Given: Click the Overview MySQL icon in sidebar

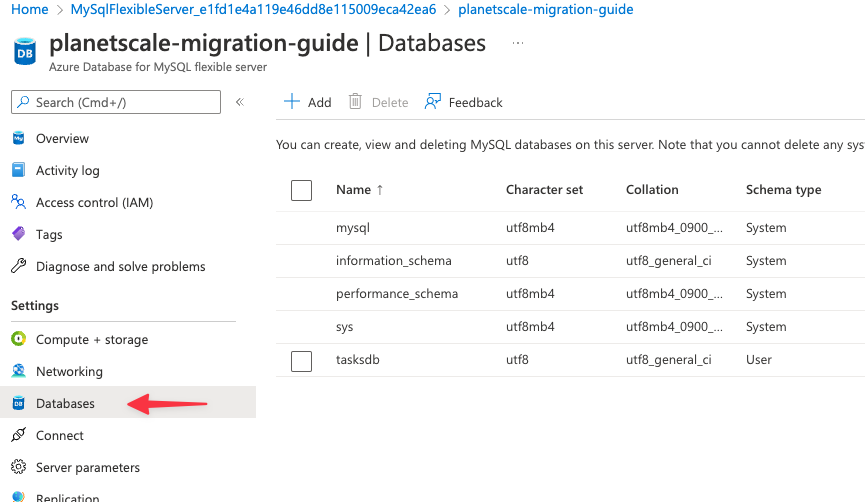Looking at the screenshot, I should click(18, 138).
